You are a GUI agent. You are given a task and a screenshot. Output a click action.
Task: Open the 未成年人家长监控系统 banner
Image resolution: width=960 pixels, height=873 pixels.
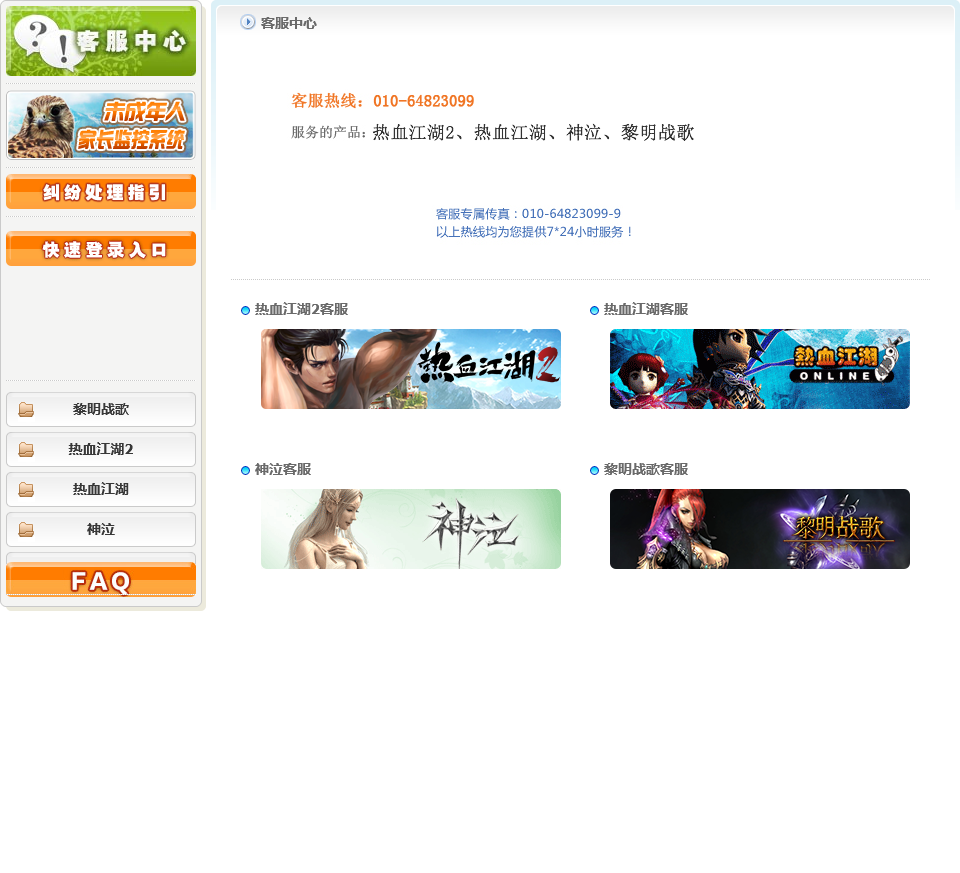click(101, 126)
